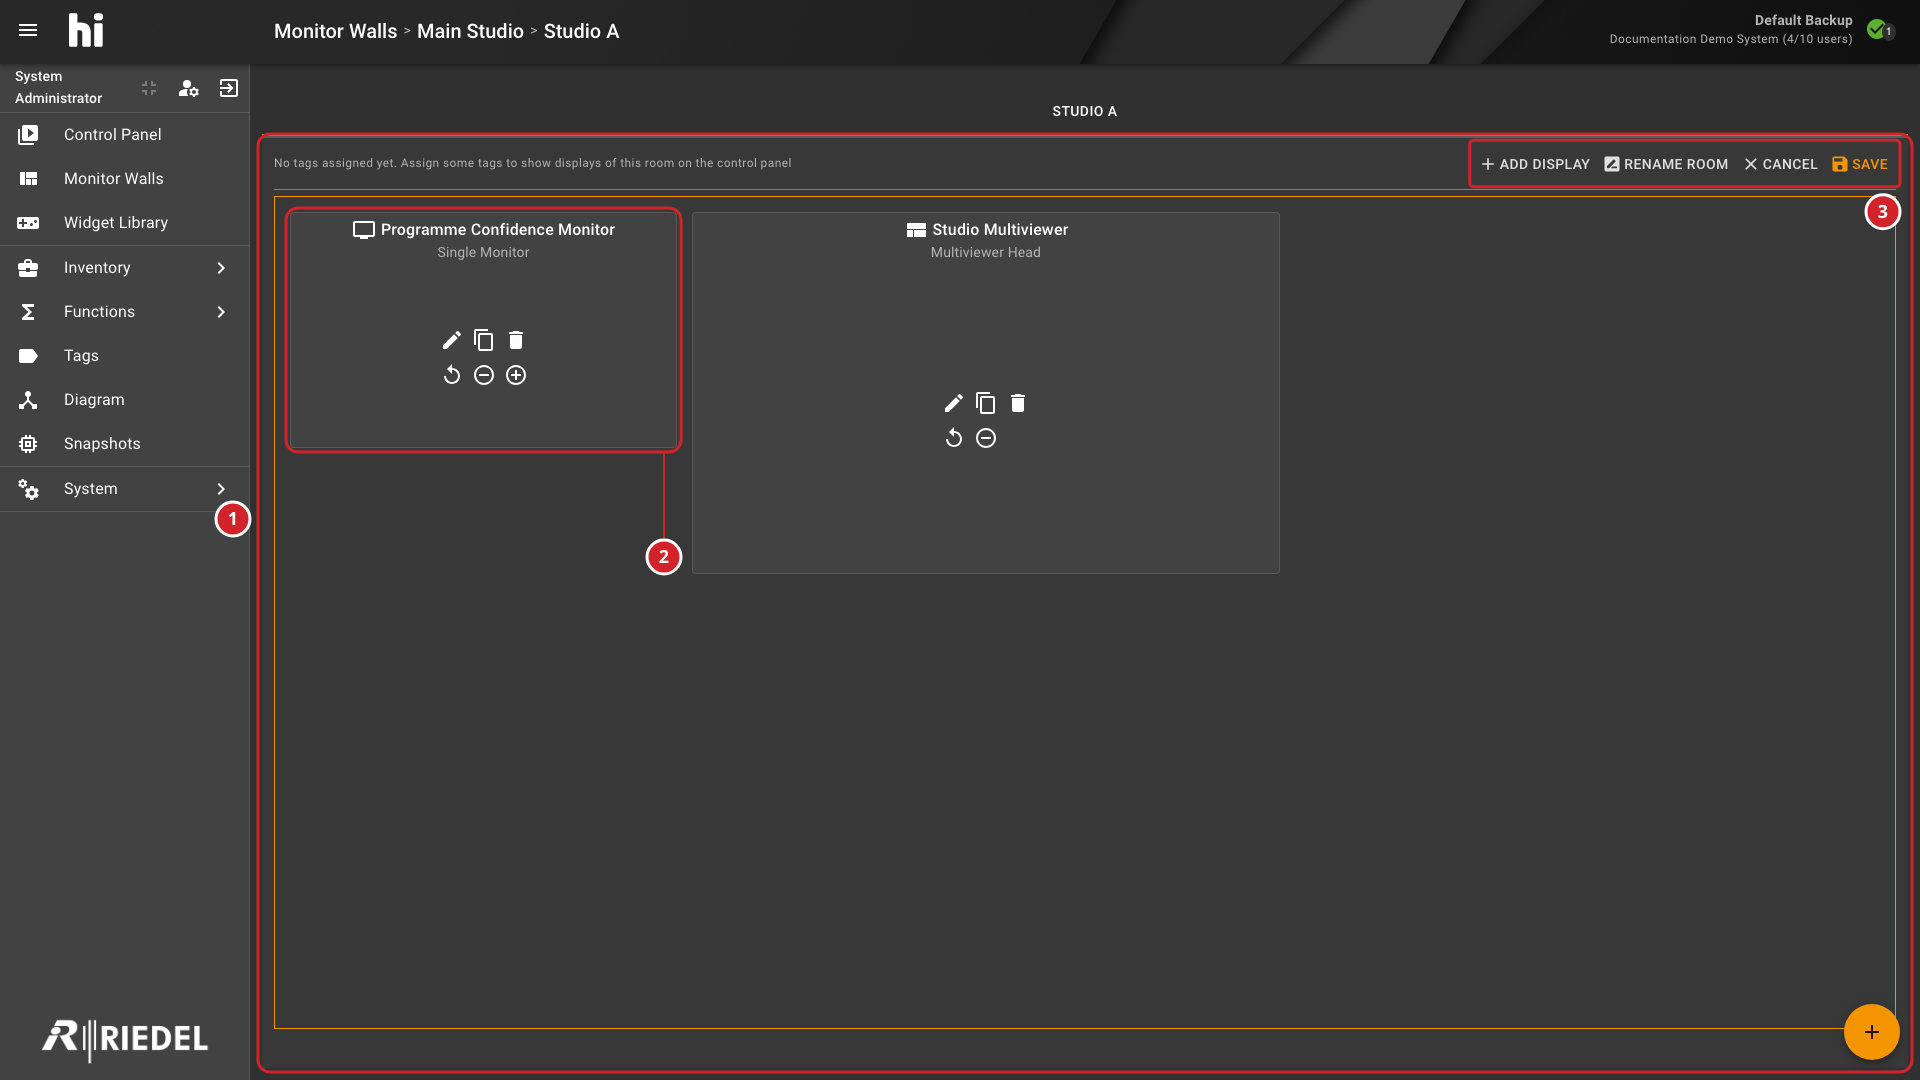Collapse the sidebar with shrink icon

[149, 88]
